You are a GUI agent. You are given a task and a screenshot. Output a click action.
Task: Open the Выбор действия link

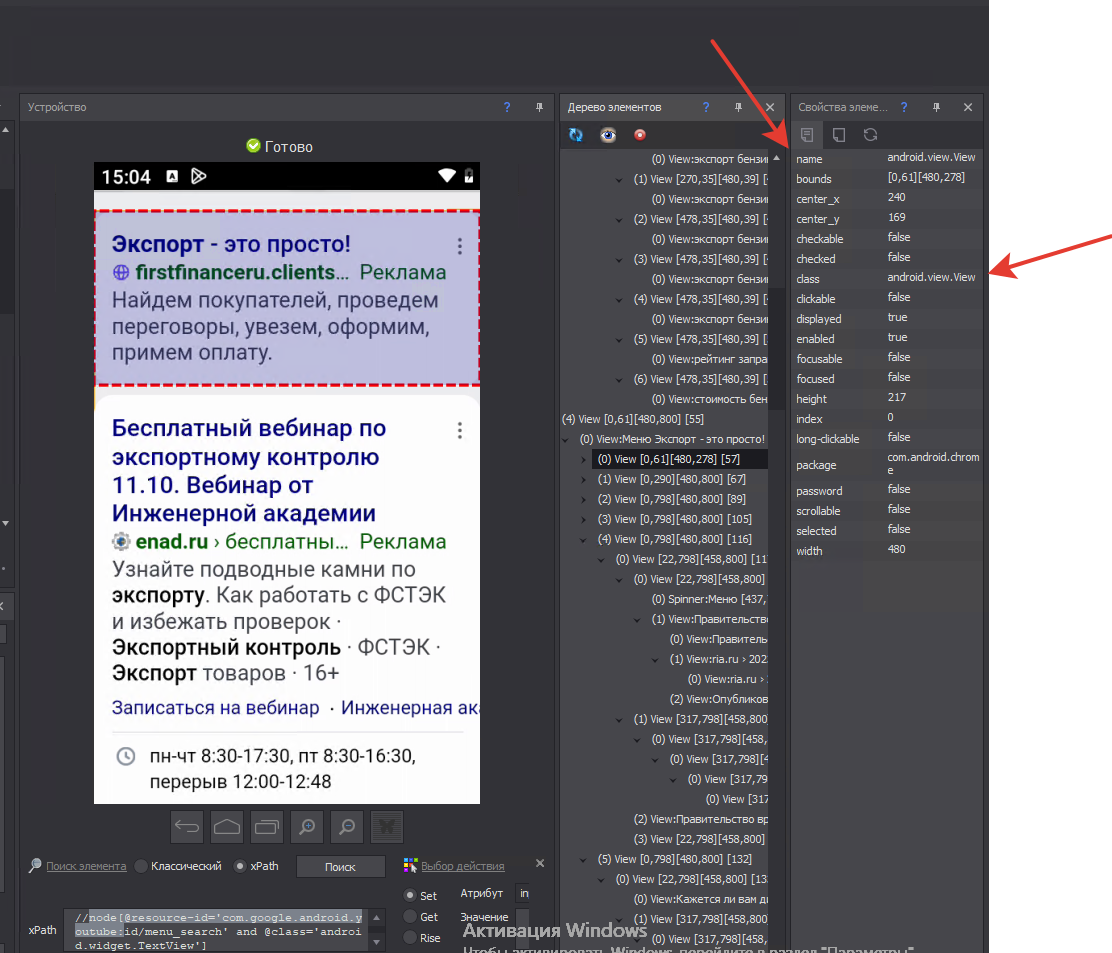pyautogui.click(x=462, y=866)
